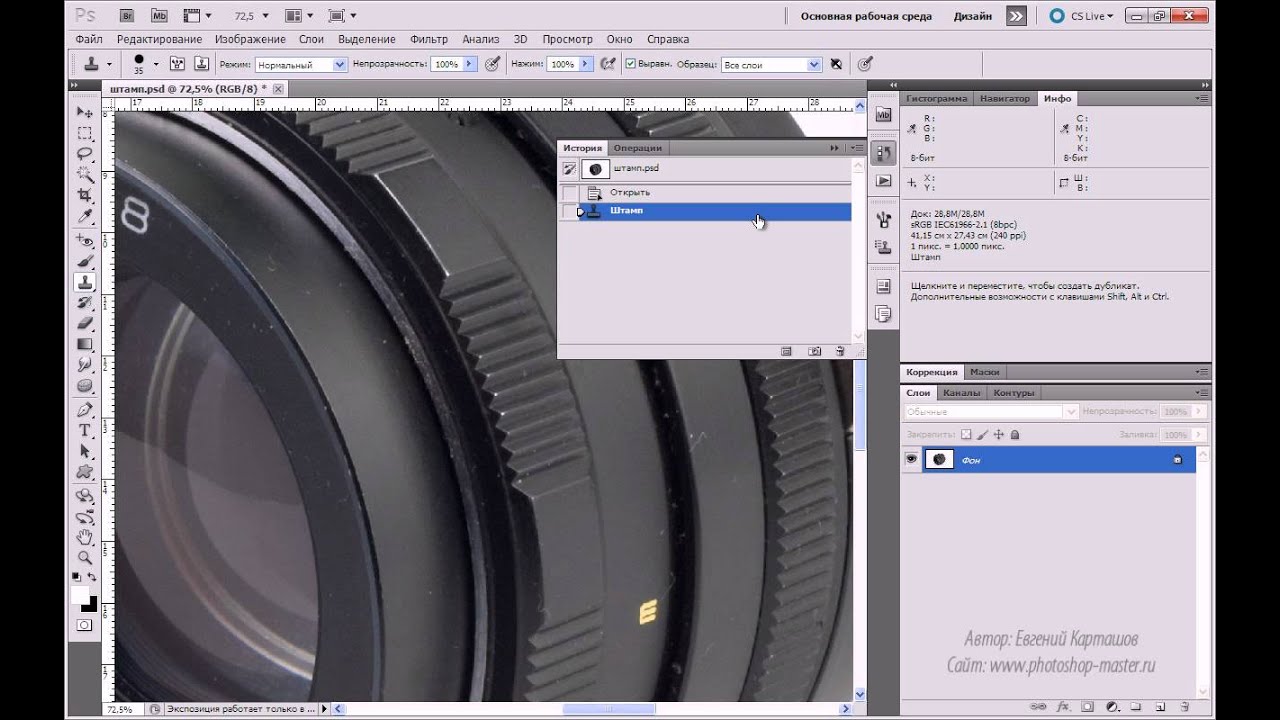Launch Mini Bridge from top bar
The width and height of the screenshot is (1280, 720).
[159, 16]
